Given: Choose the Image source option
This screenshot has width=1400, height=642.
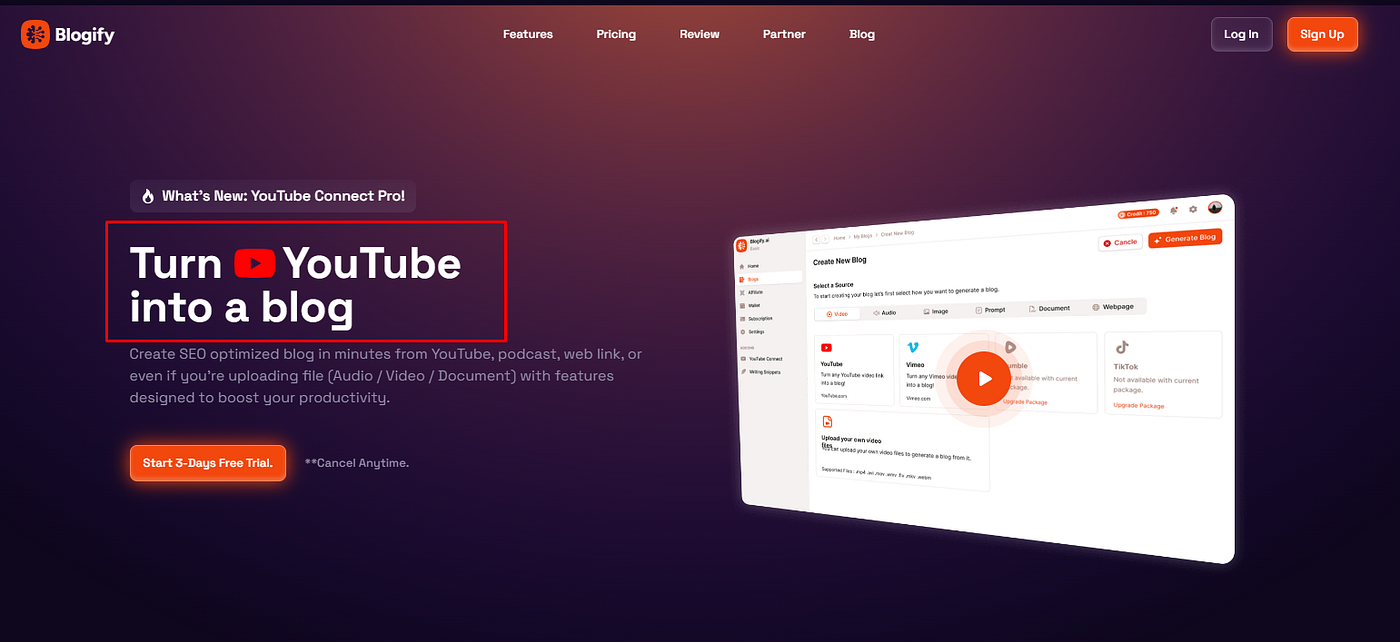Looking at the screenshot, I should [936, 310].
